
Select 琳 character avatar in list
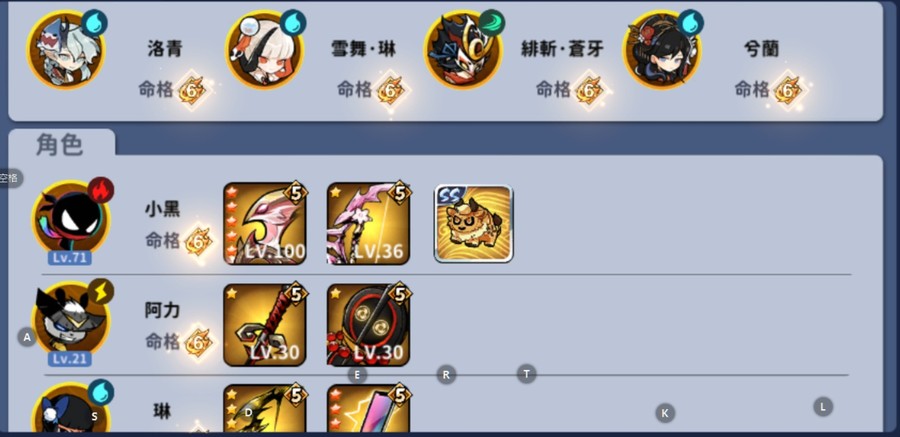pyautogui.click(x=71, y=407)
